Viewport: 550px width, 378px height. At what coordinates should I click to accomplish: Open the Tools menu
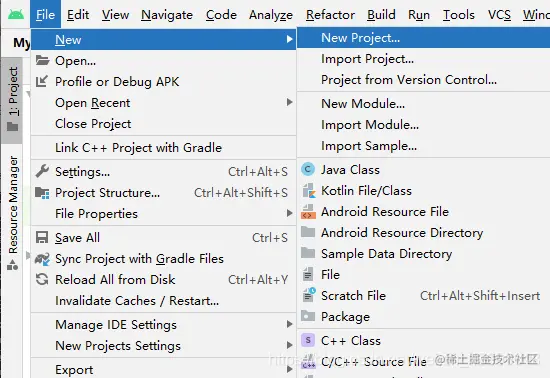pyautogui.click(x=459, y=15)
